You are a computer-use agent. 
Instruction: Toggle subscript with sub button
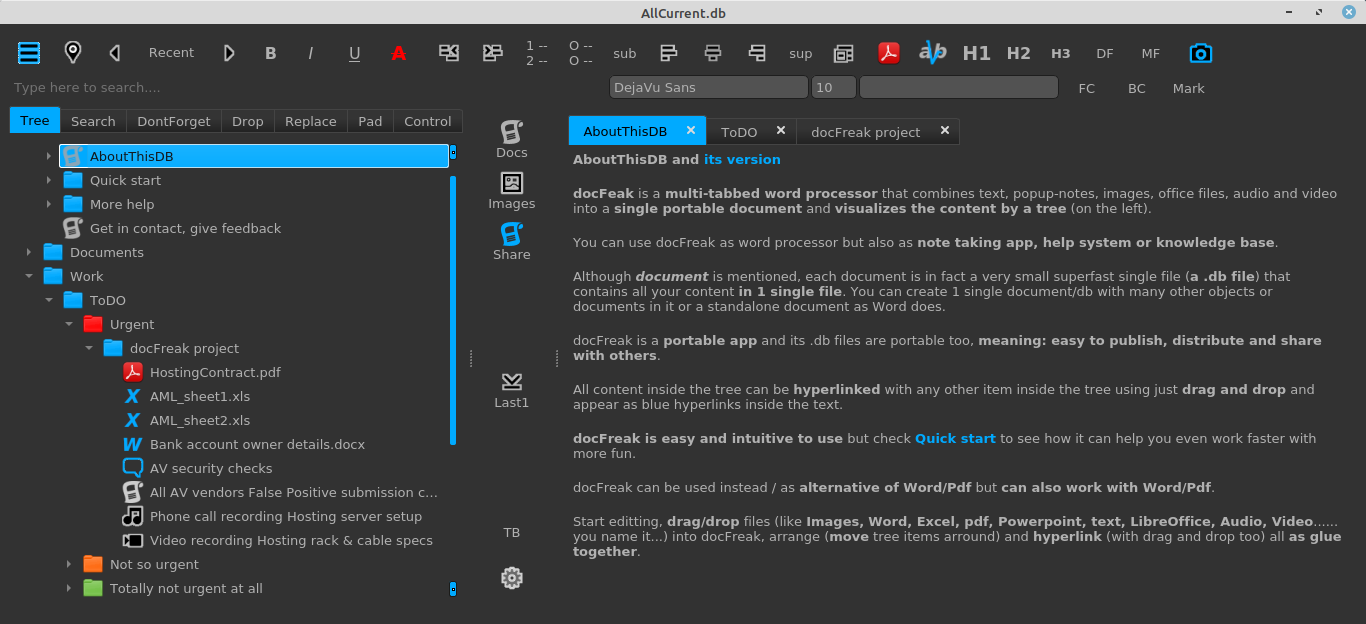click(625, 54)
